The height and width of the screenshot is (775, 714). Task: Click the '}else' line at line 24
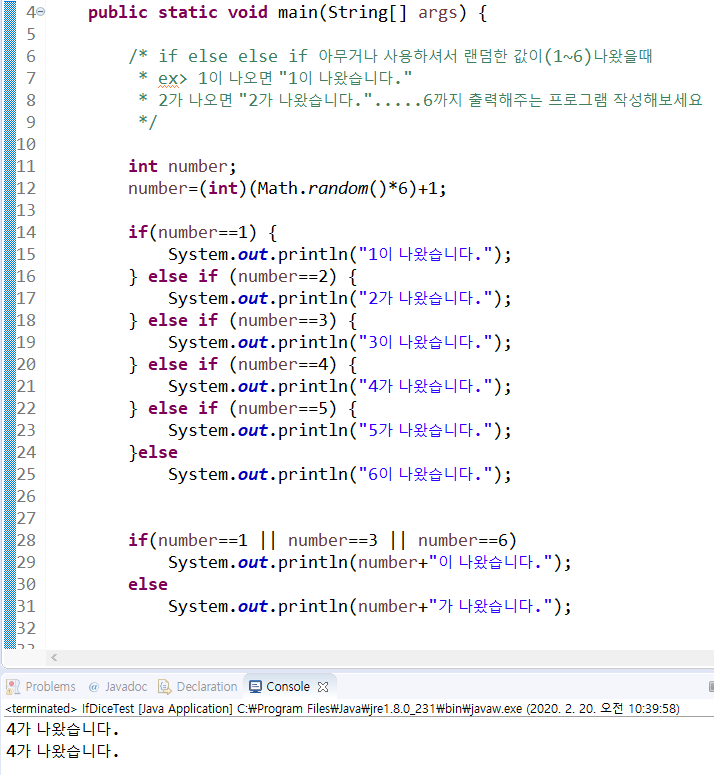(153, 452)
